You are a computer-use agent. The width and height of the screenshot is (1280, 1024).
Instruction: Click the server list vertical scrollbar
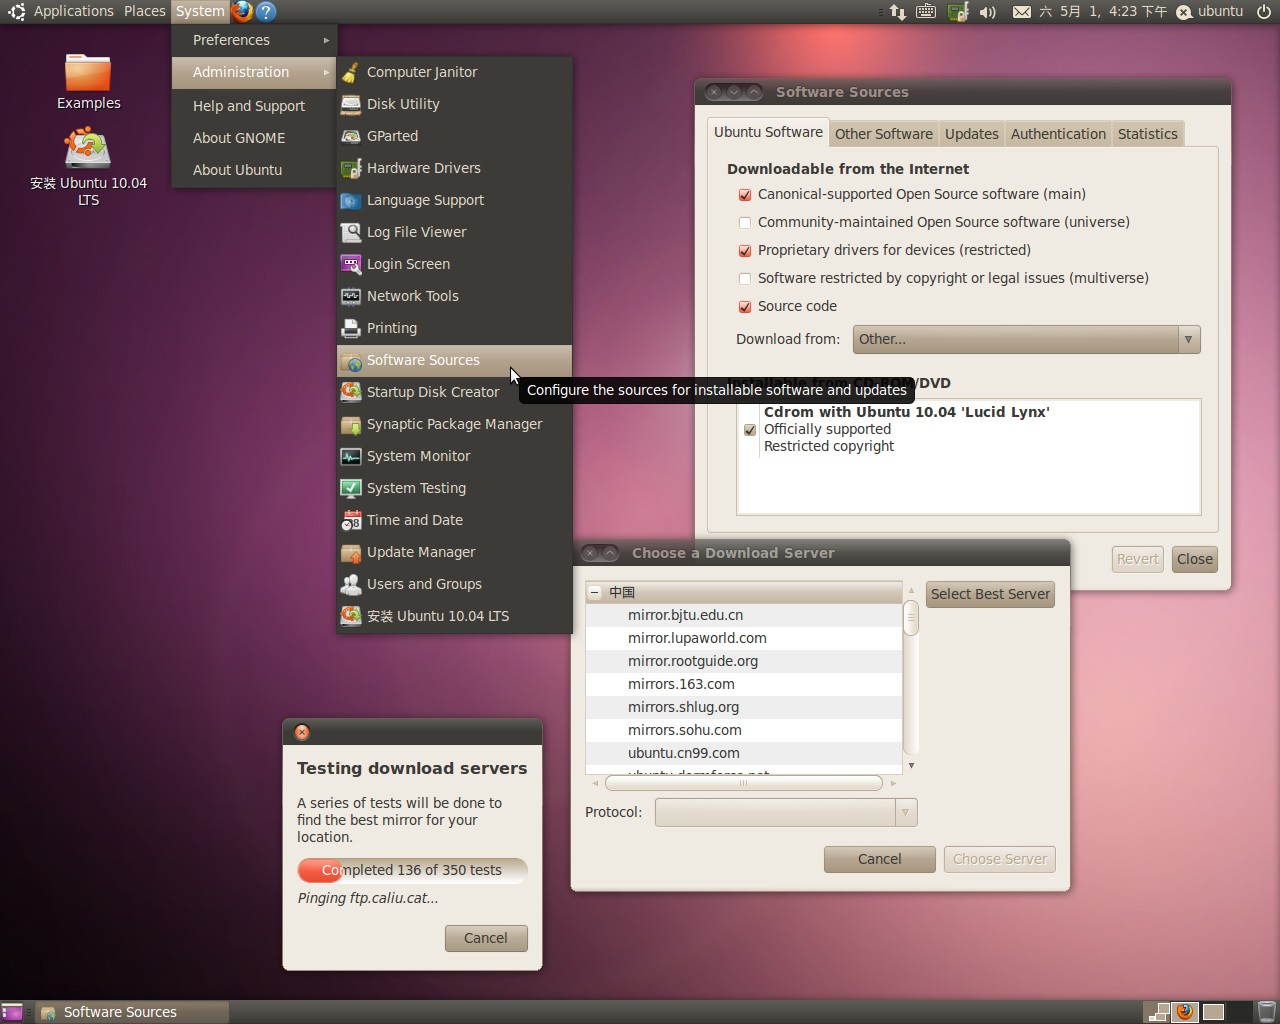pos(910,617)
